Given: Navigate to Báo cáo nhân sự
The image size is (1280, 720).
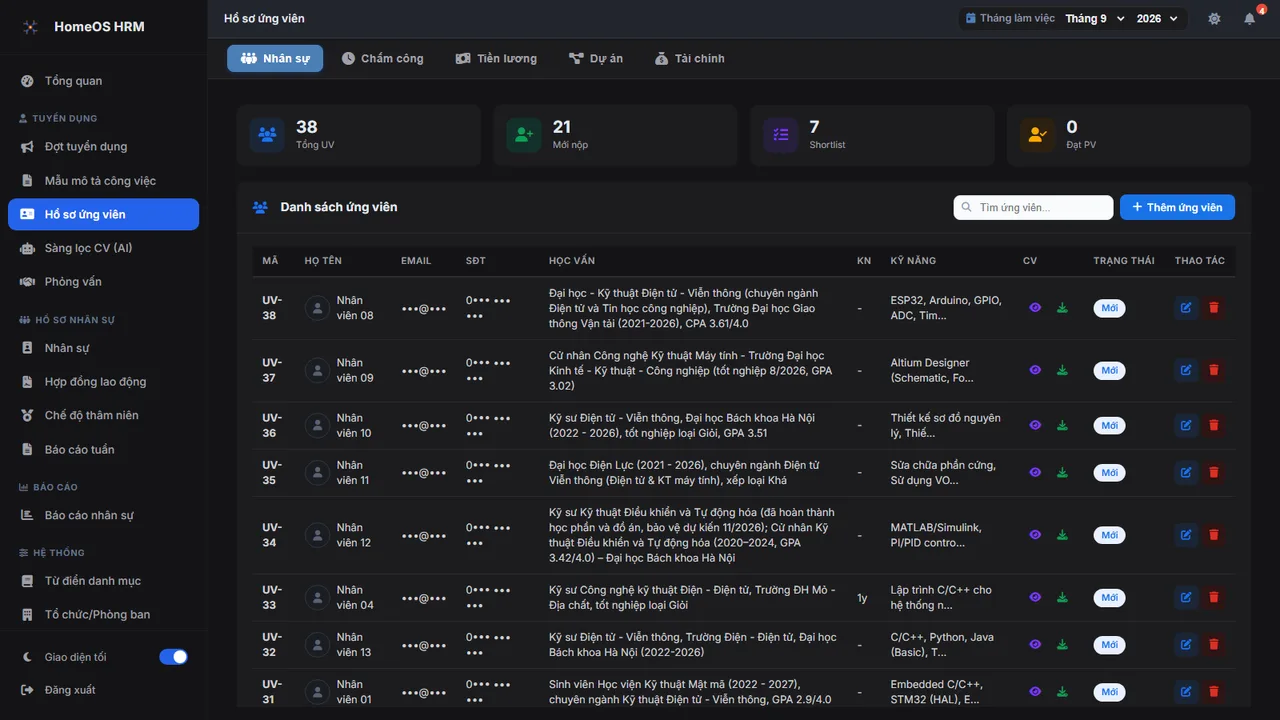Looking at the screenshot, I should coord(104,516).
